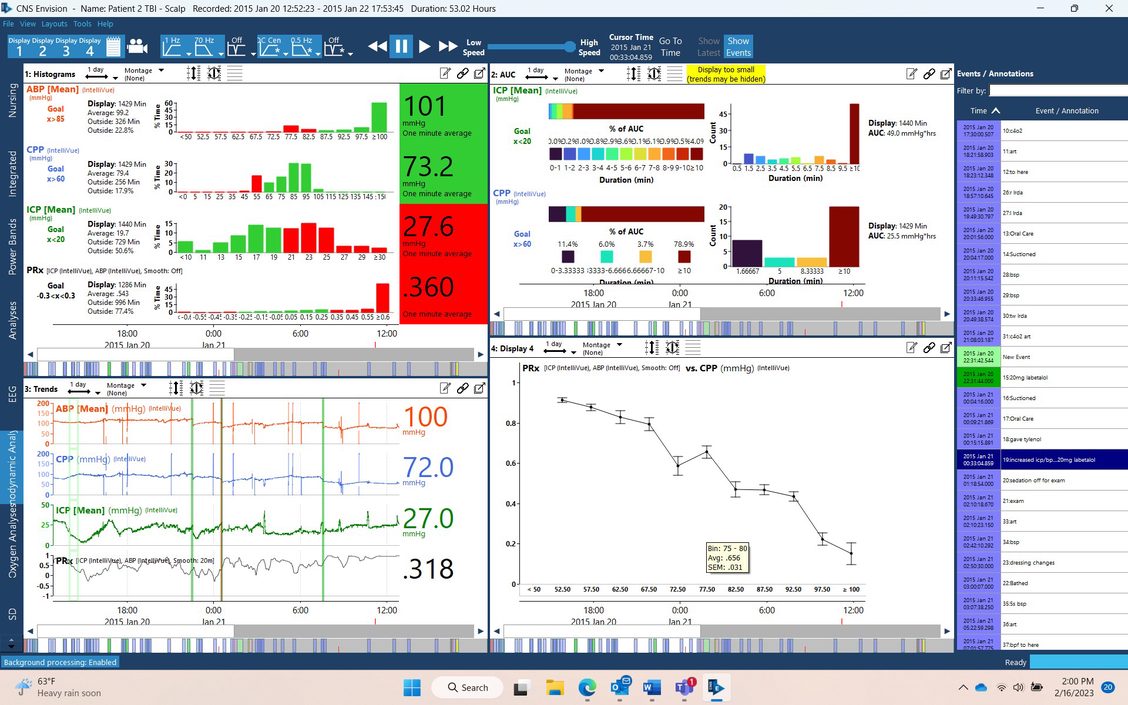The height and width of the screenshot is (705, 1128).
Task: Open the notepad icon in top toolbar
Action: (x=113, y=46)
